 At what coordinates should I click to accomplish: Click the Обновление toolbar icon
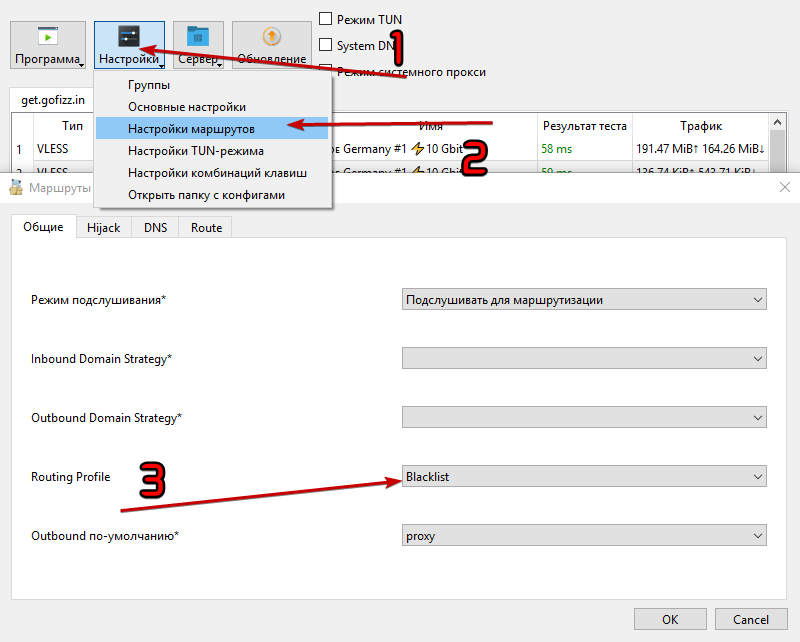[271, 37]
